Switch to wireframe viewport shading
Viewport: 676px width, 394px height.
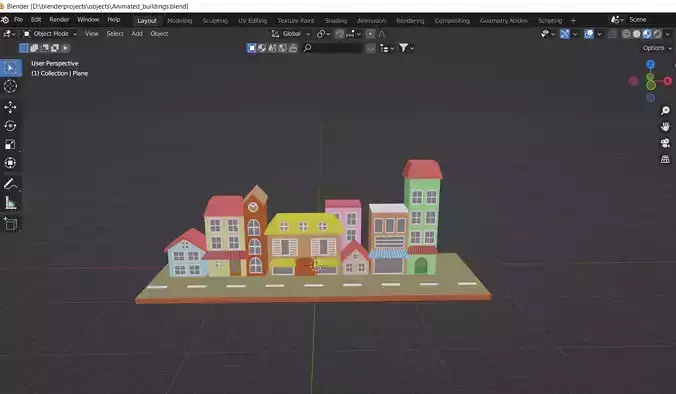626,34
